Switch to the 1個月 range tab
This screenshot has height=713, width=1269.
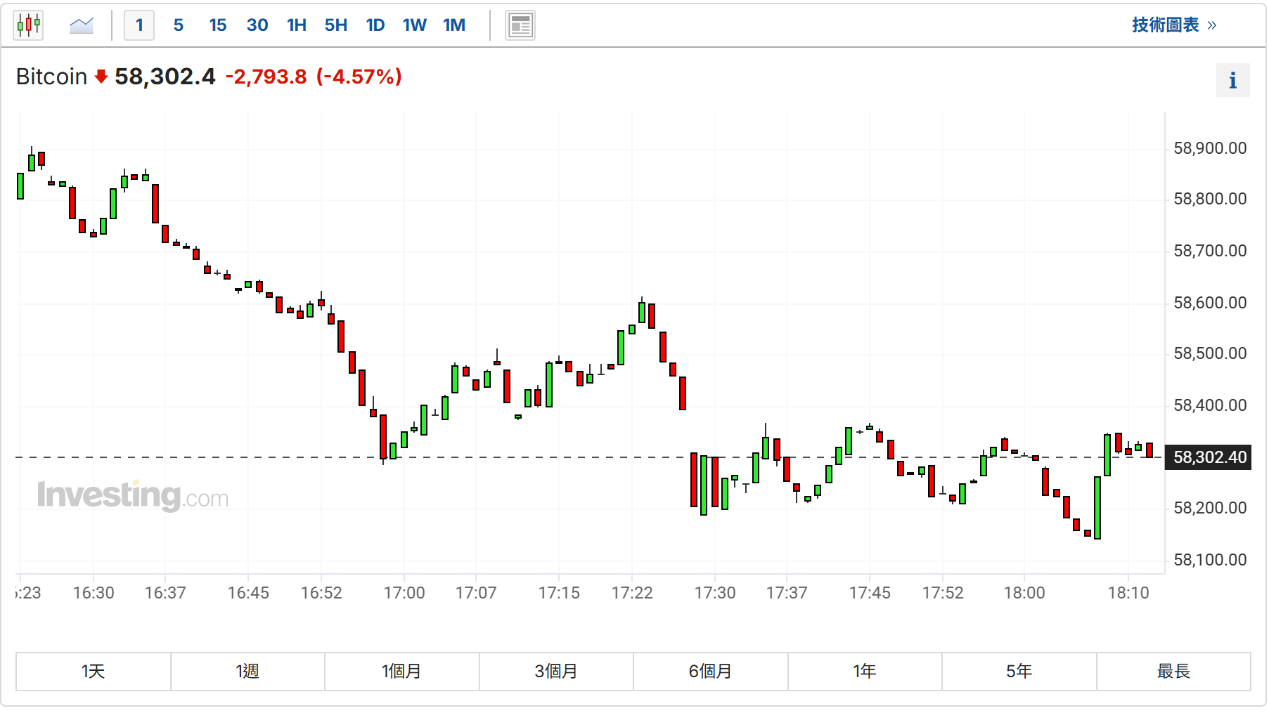402,671
